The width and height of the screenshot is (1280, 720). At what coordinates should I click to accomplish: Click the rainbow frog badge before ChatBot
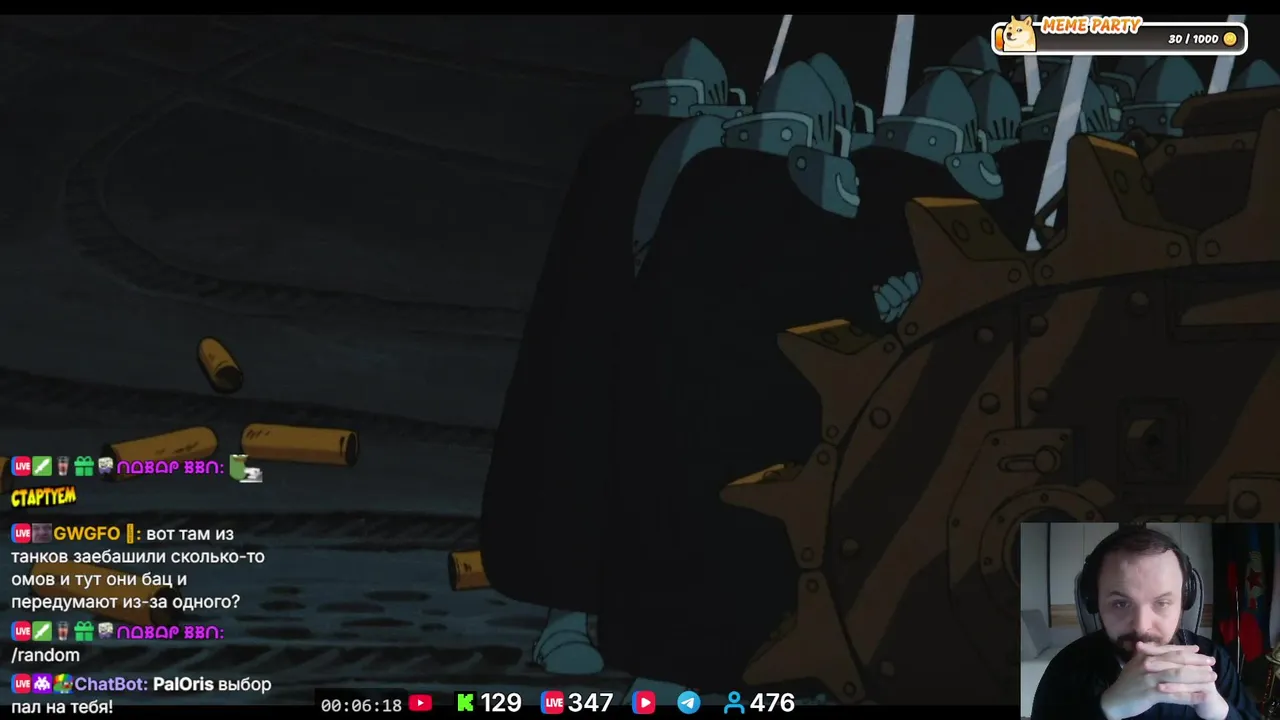(x=63, y=684)
